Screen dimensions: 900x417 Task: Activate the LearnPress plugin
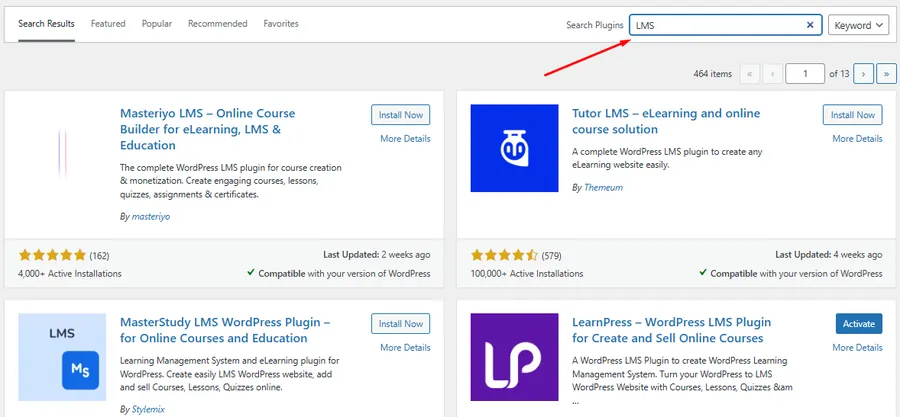[858, 324]
